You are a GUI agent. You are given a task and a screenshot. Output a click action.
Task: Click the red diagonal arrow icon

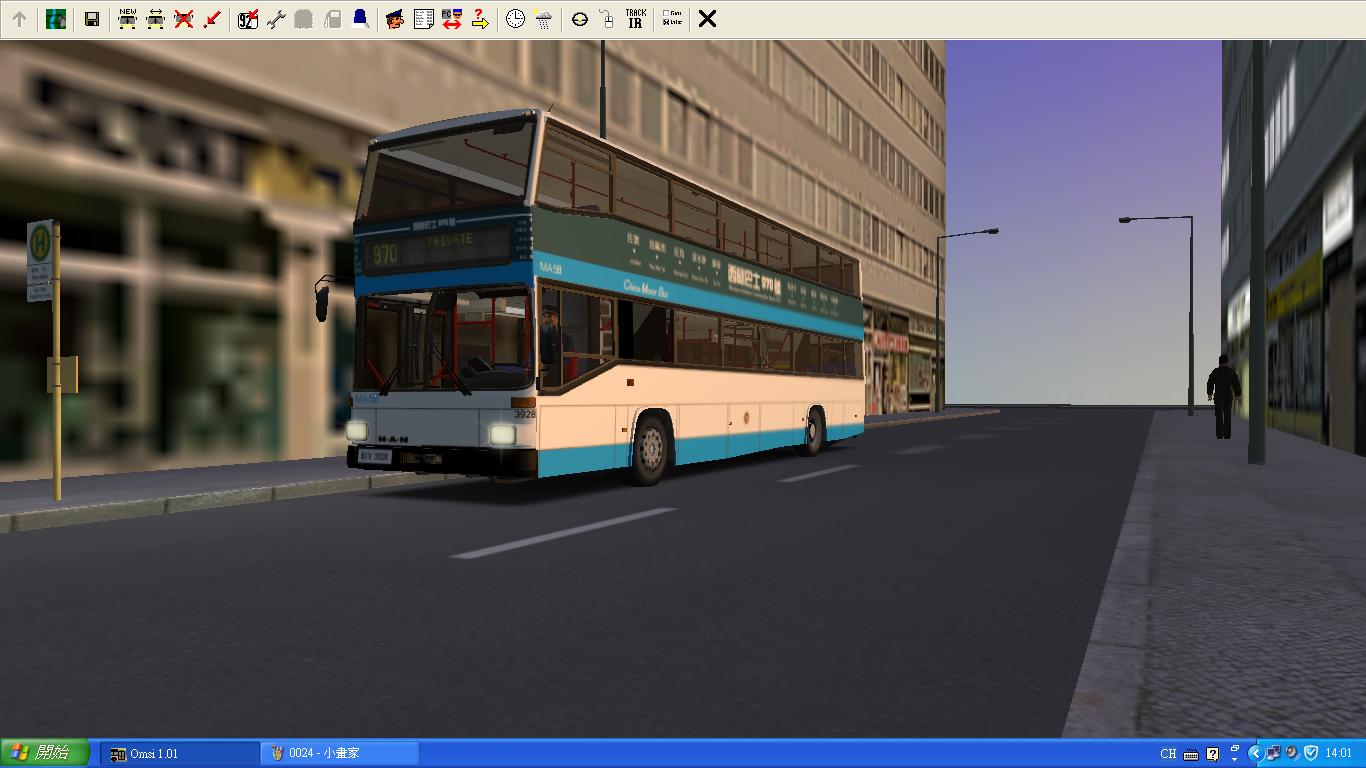tap(211, 19)
